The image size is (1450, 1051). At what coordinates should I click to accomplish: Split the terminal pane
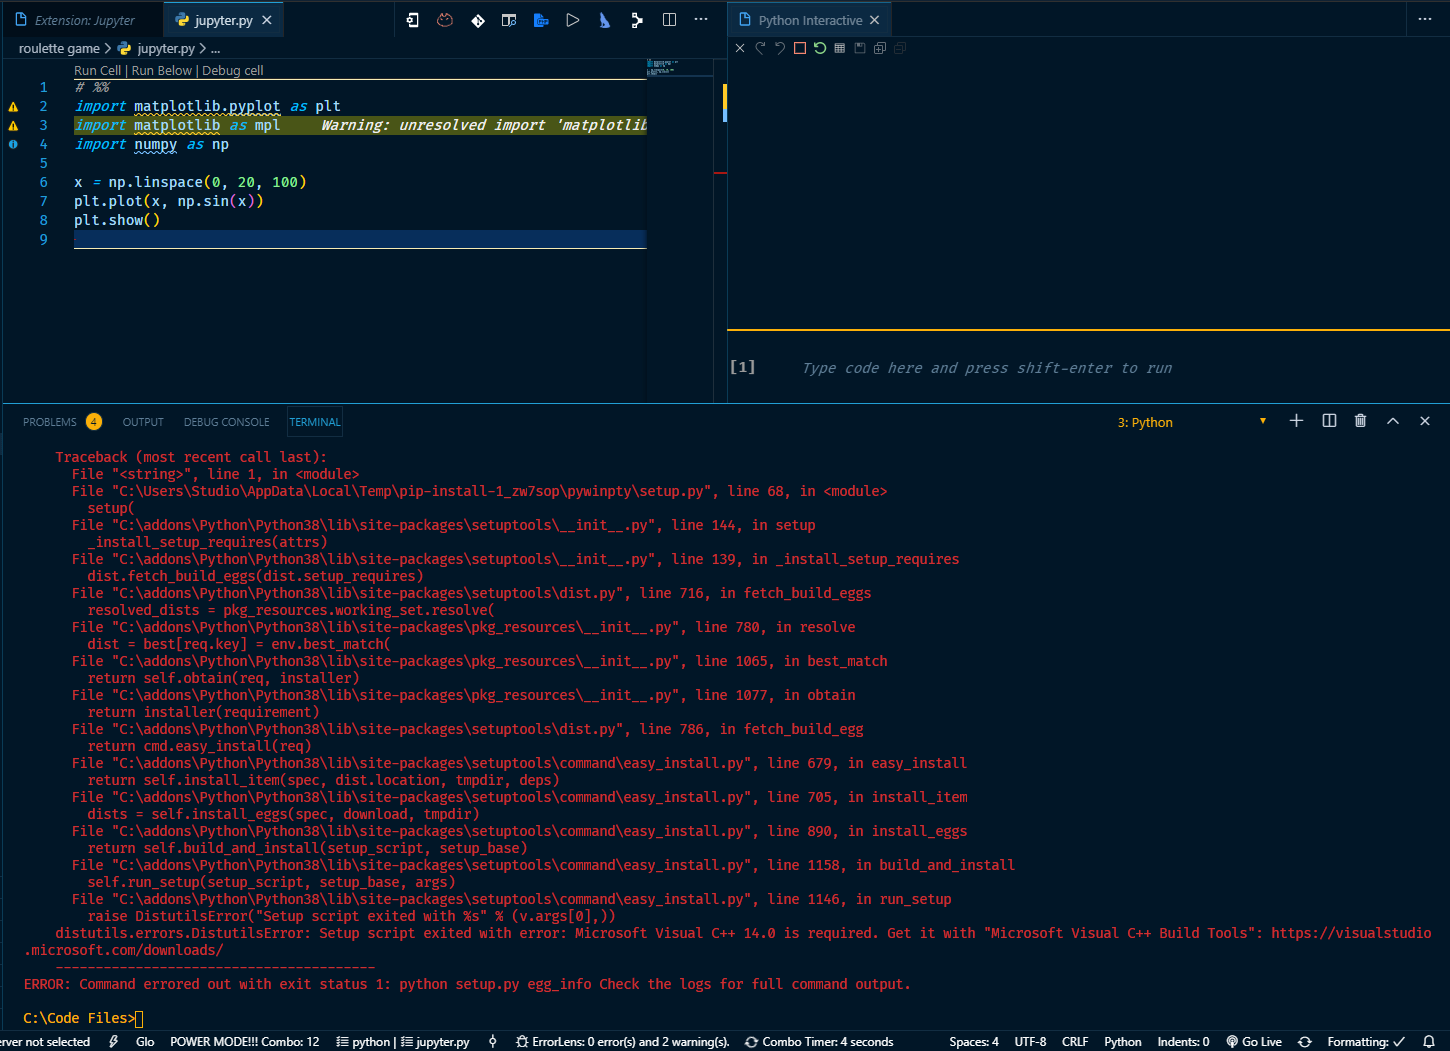click(x=1329, y=421)
